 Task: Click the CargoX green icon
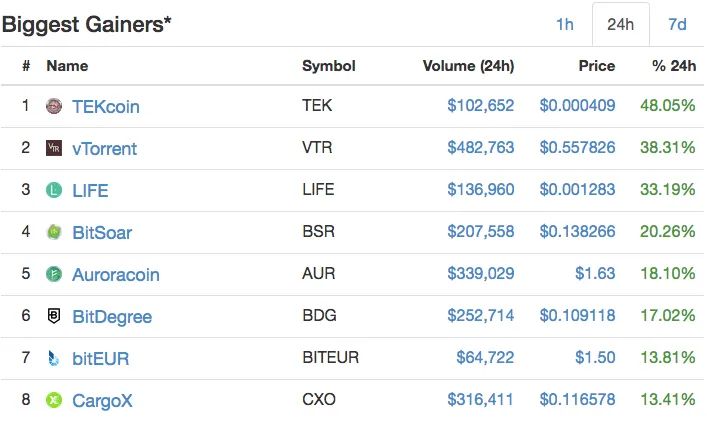pos(54,400)
